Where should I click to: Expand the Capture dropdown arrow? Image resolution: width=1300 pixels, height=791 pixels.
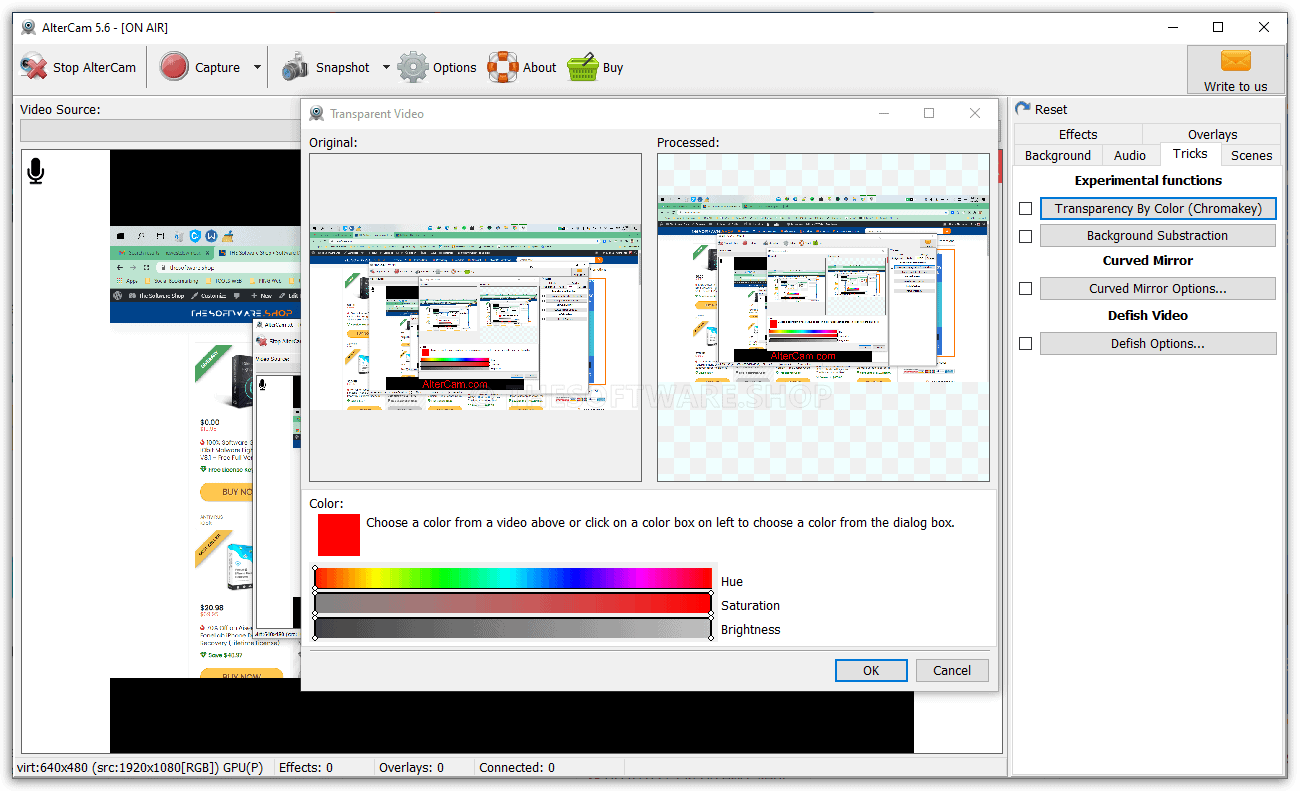tap(257, 68)
